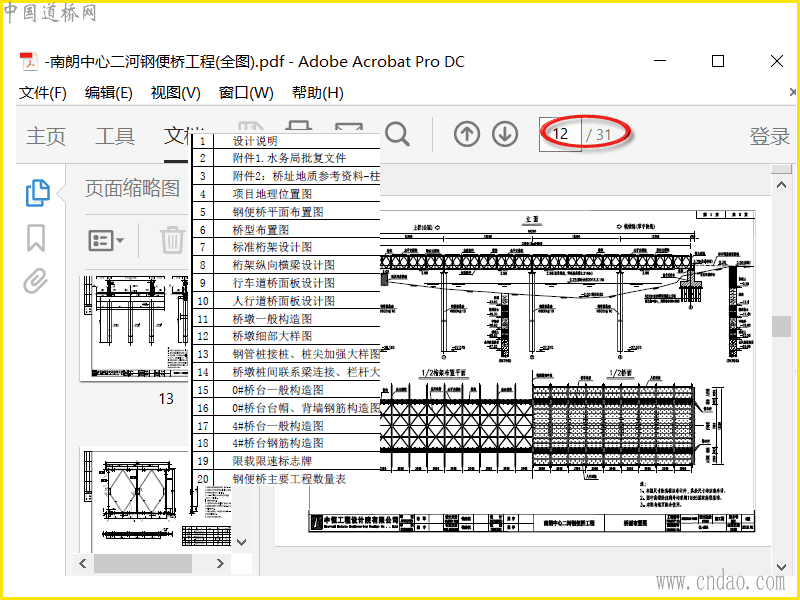Open thumbnail options list dropdown
The image size is (800, 600).
tap(106, 240)
